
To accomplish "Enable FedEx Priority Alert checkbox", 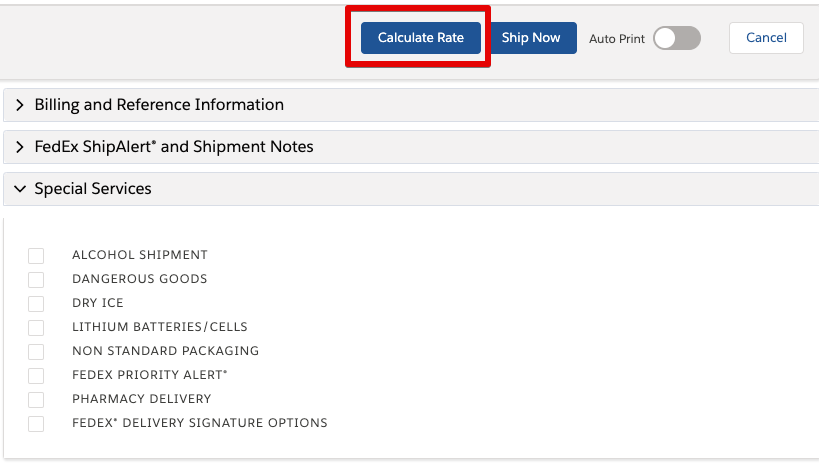I will click(36, 376).
